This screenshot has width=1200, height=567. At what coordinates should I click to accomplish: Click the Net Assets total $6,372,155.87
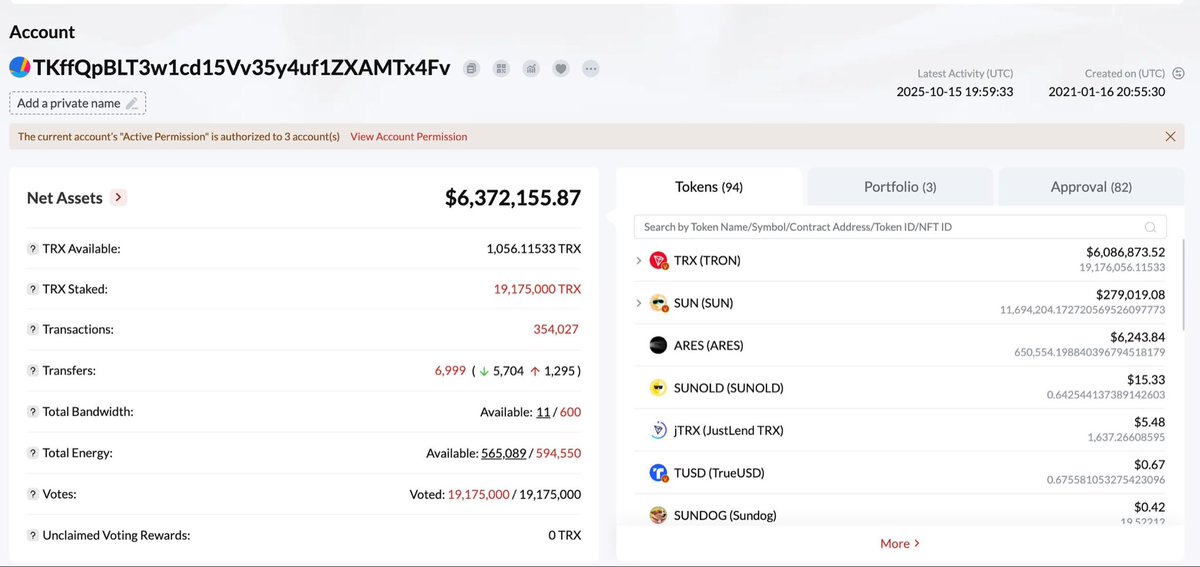(513, 198)
